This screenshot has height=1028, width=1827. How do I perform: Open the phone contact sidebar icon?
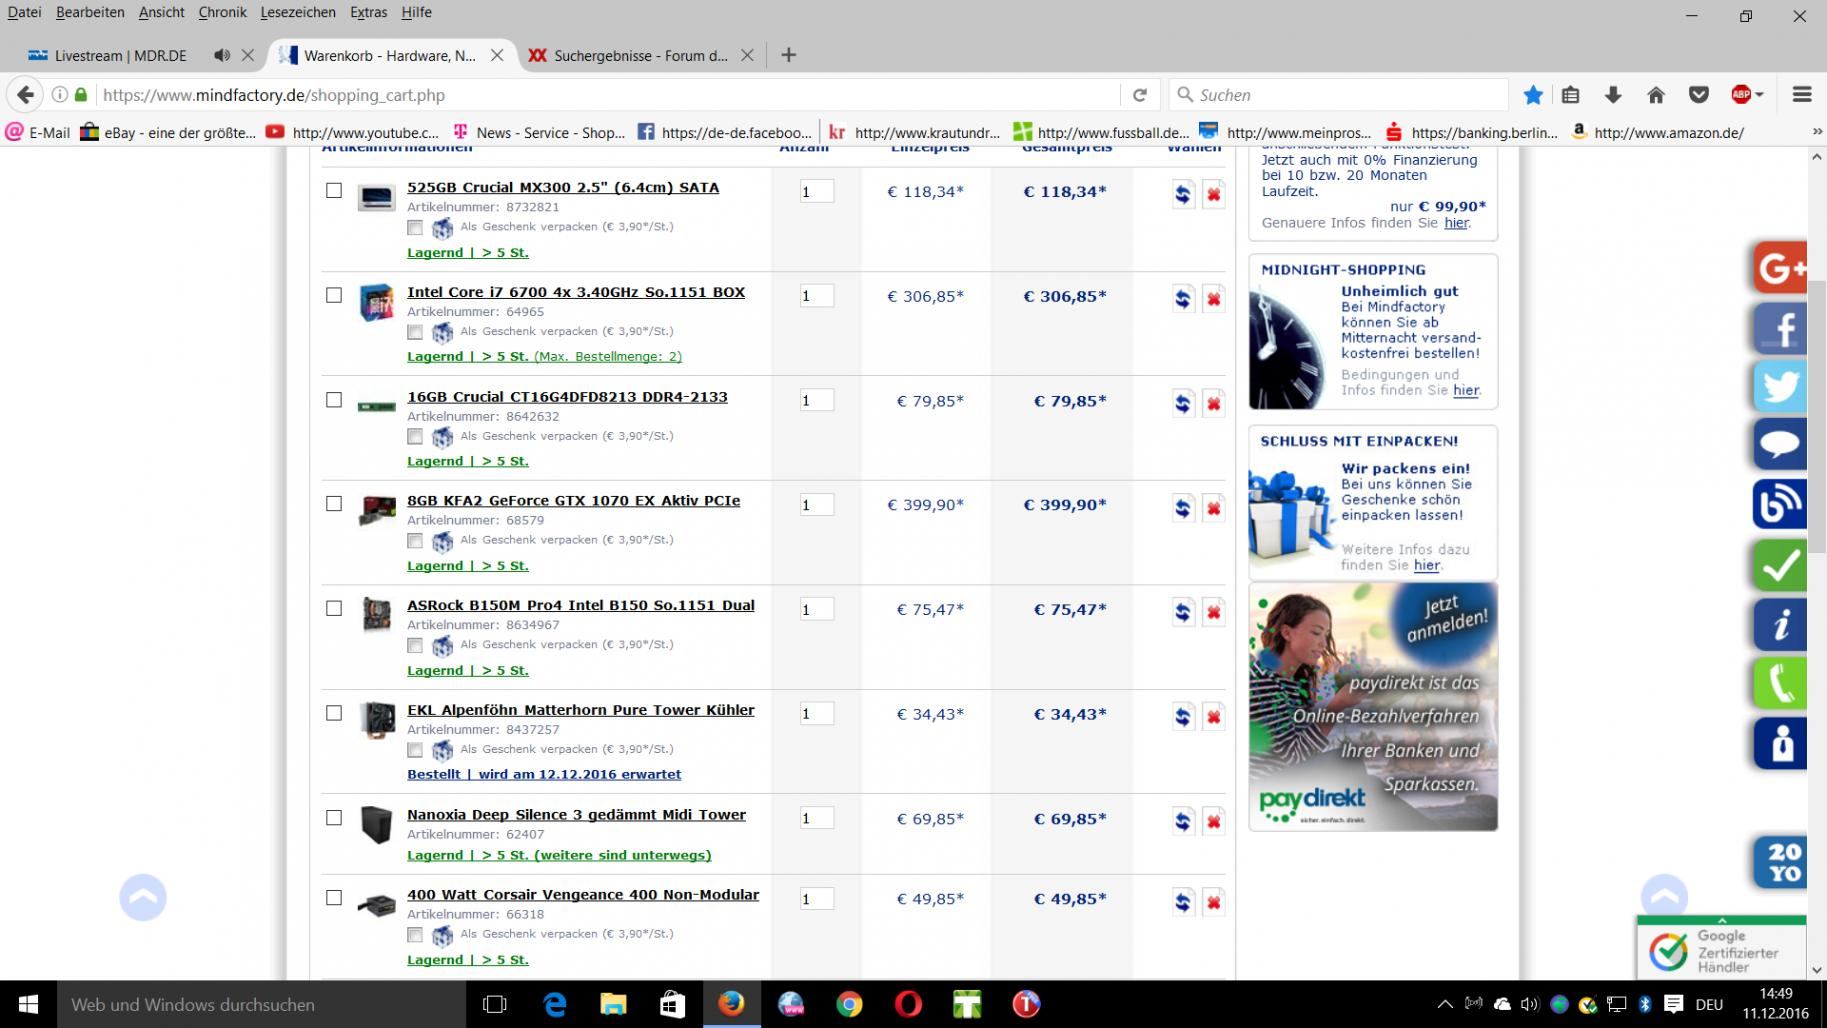click(x=1780, y=684)
